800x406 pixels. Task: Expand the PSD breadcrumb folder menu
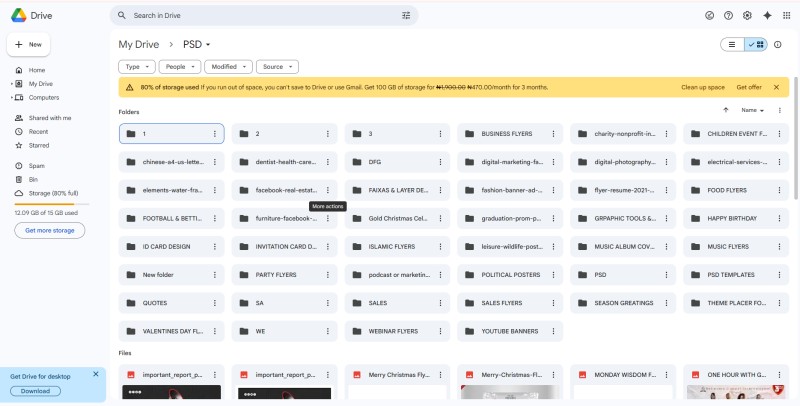[196, 44]
